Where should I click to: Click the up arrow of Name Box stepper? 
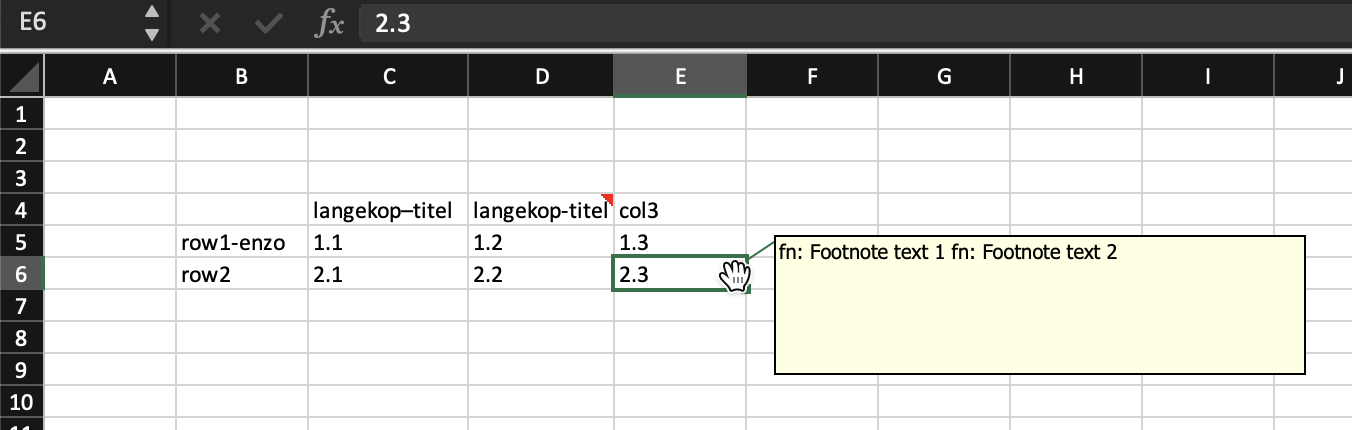coord(151,13)
